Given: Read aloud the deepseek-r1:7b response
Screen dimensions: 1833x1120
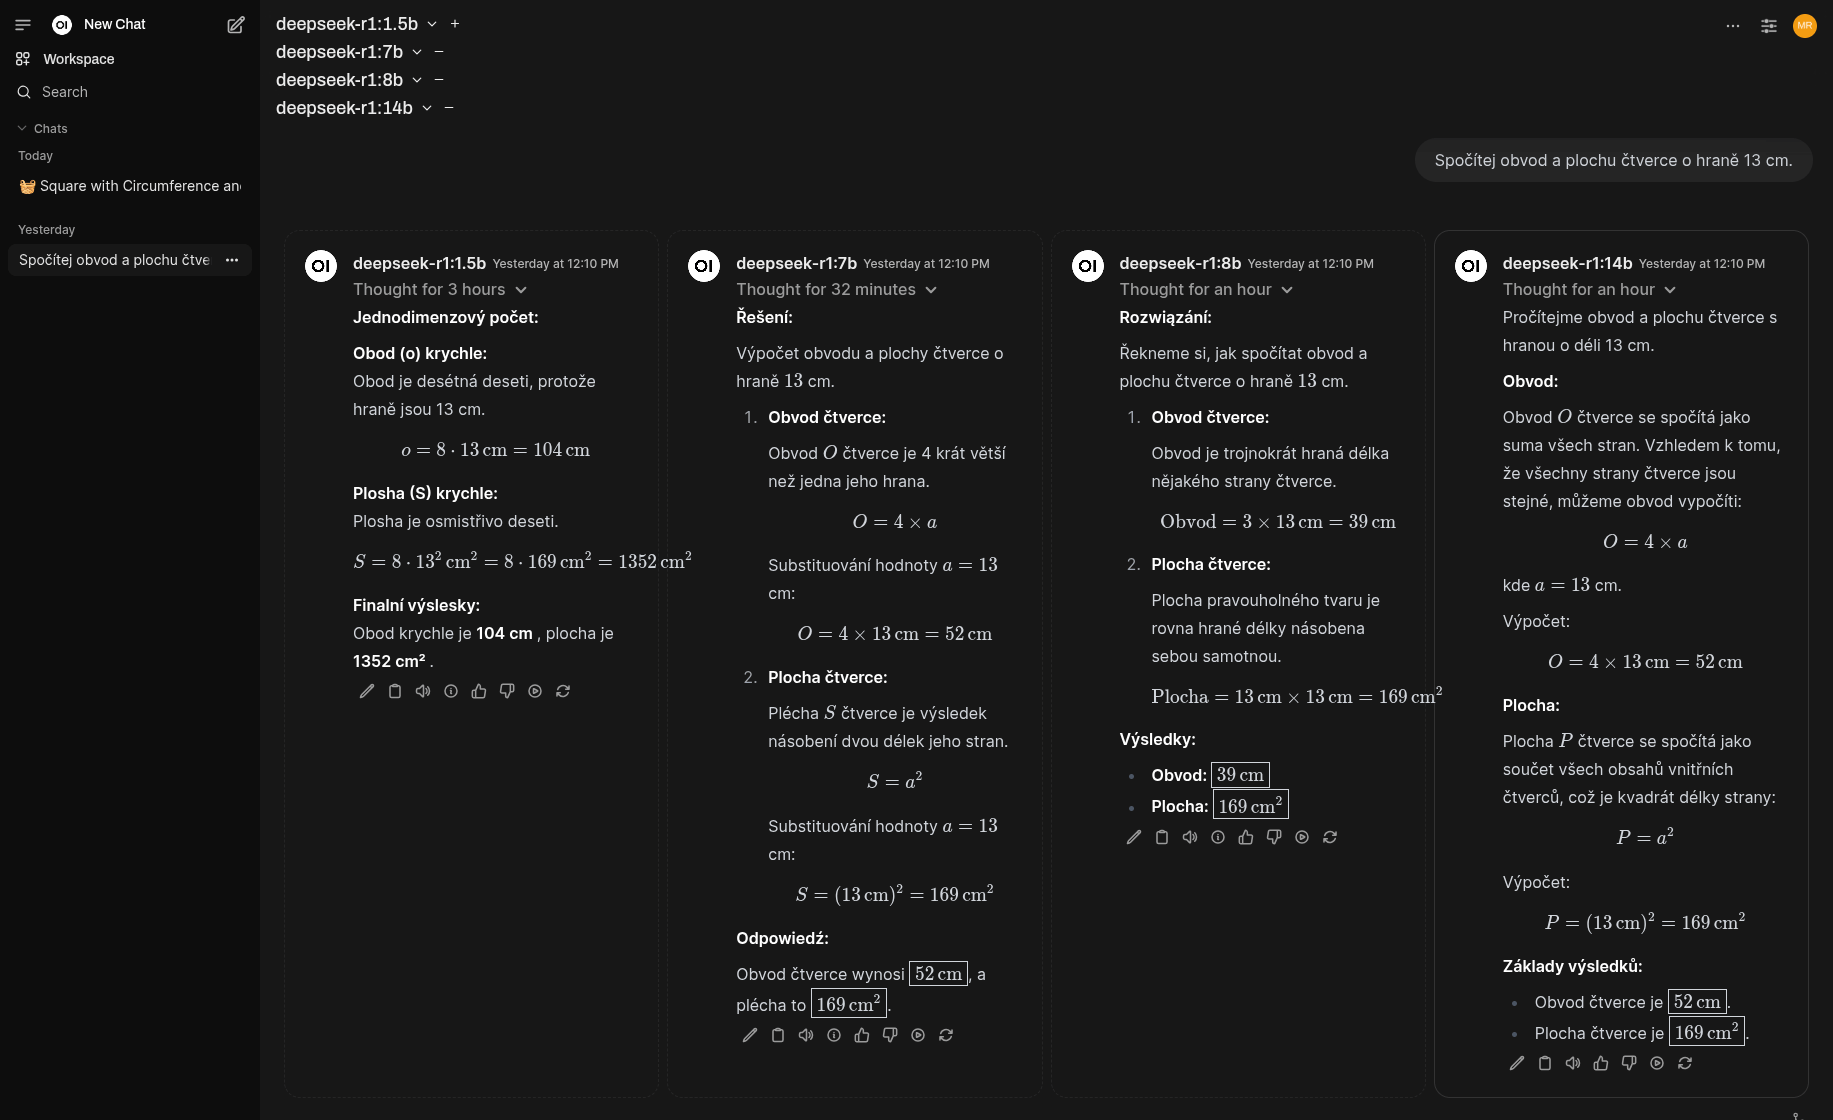Looking at the screenshot, I should [806, 1035].
